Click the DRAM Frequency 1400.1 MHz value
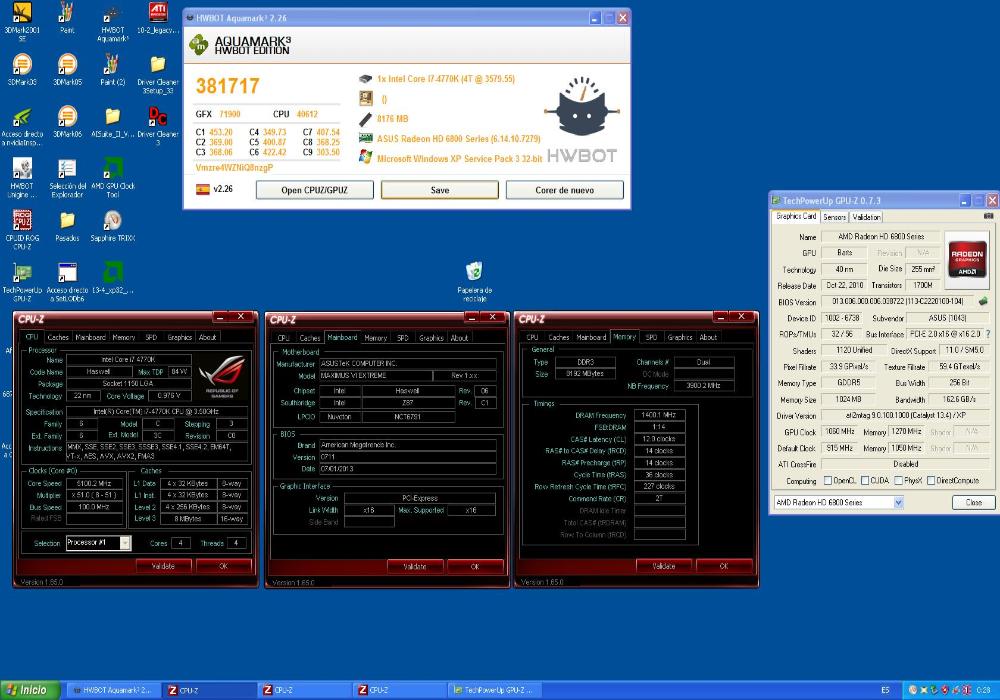Screen dimensions: 1000x700 coord(659,415)
